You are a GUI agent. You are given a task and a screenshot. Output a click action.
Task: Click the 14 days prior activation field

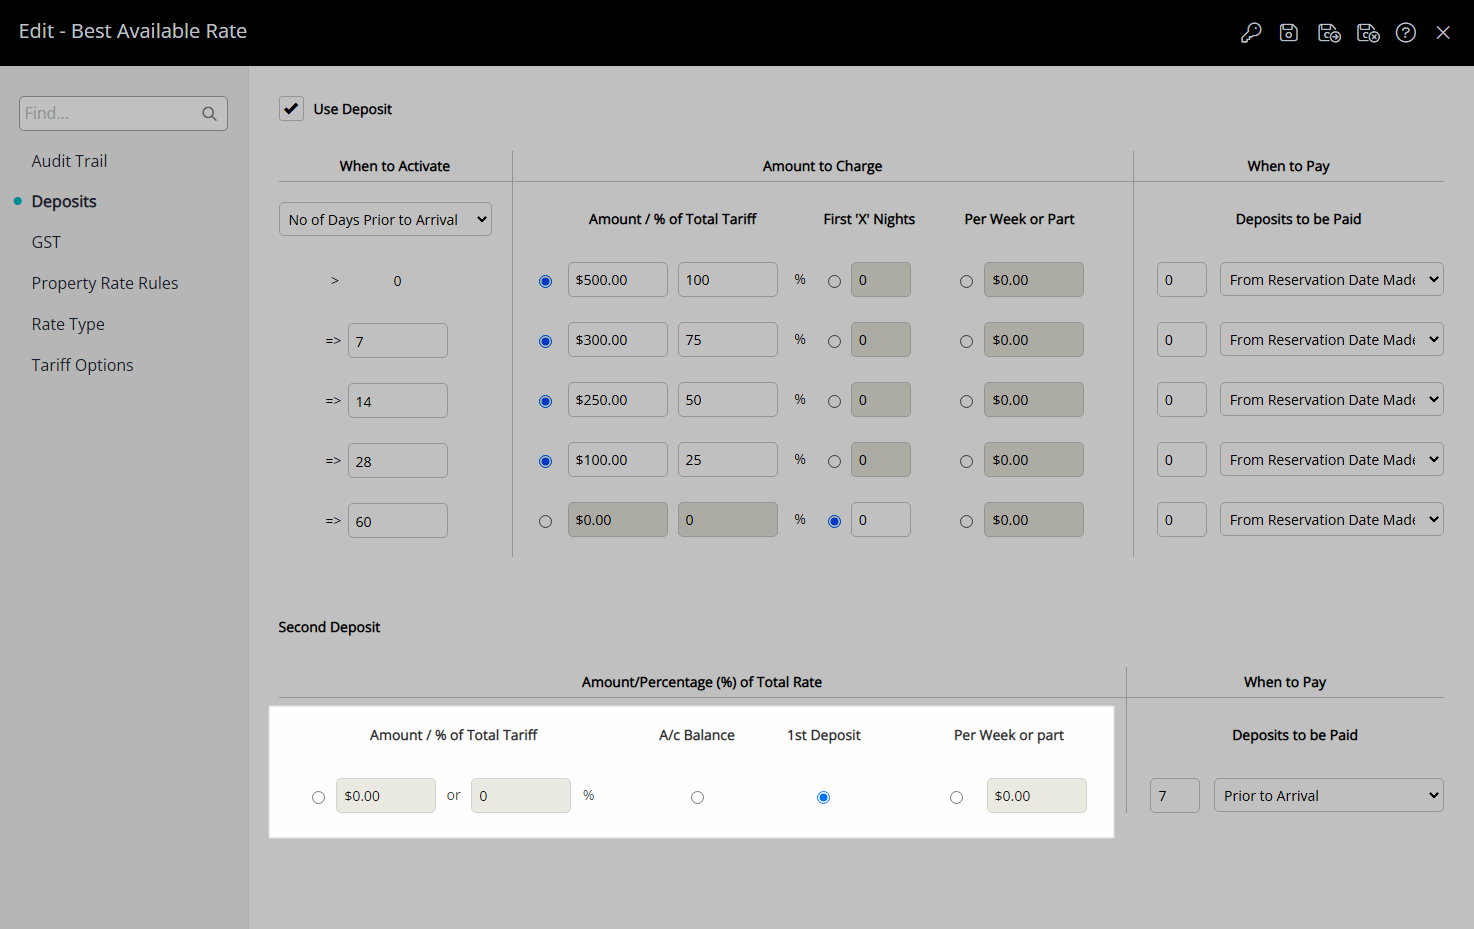coord(398,400)
